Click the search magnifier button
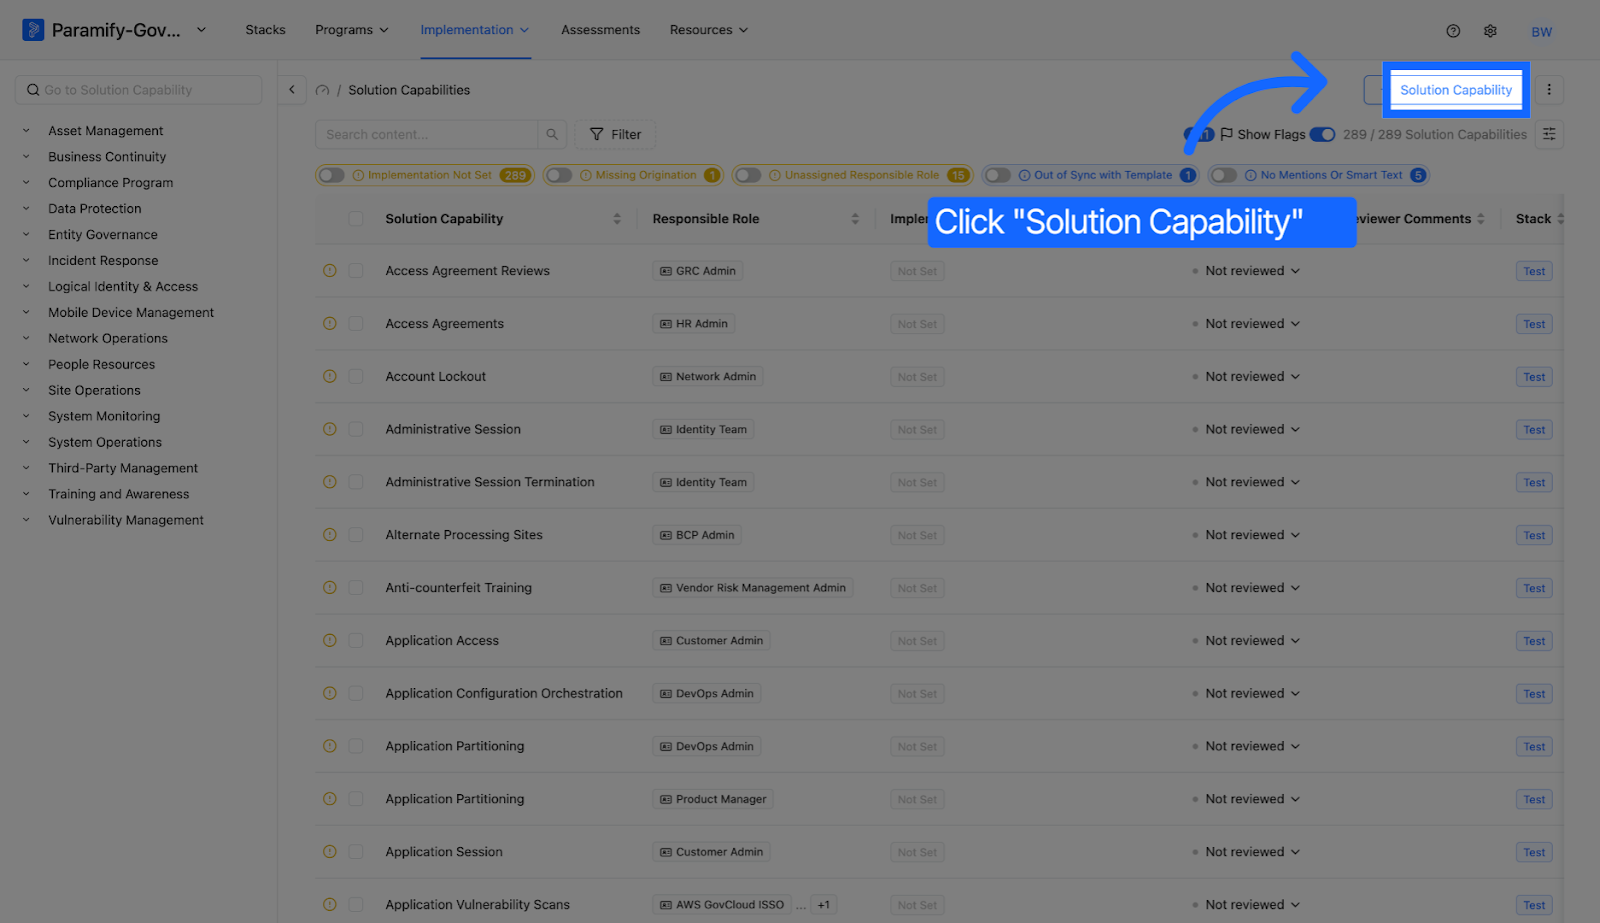The height and width of the screenshot is (923, 1600). tap(552, 134)
